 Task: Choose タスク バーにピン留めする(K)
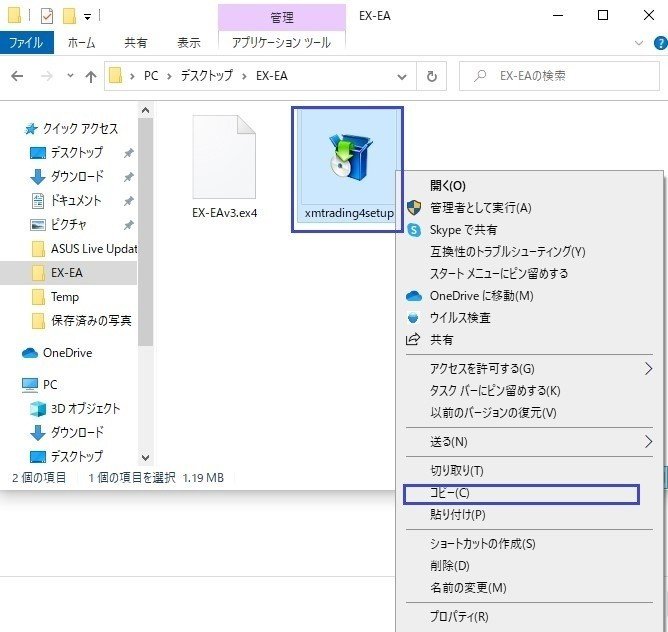pos(495,390)
